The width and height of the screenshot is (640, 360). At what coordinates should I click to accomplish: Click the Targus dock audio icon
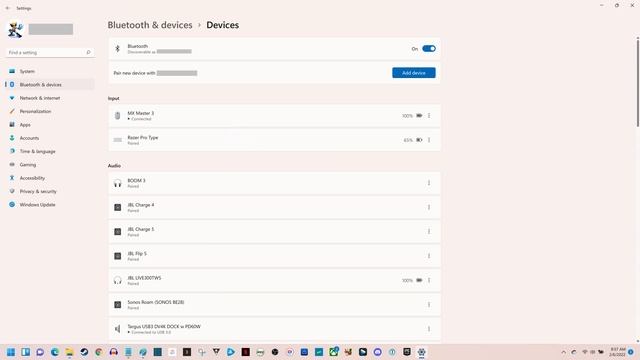[118, 329]
